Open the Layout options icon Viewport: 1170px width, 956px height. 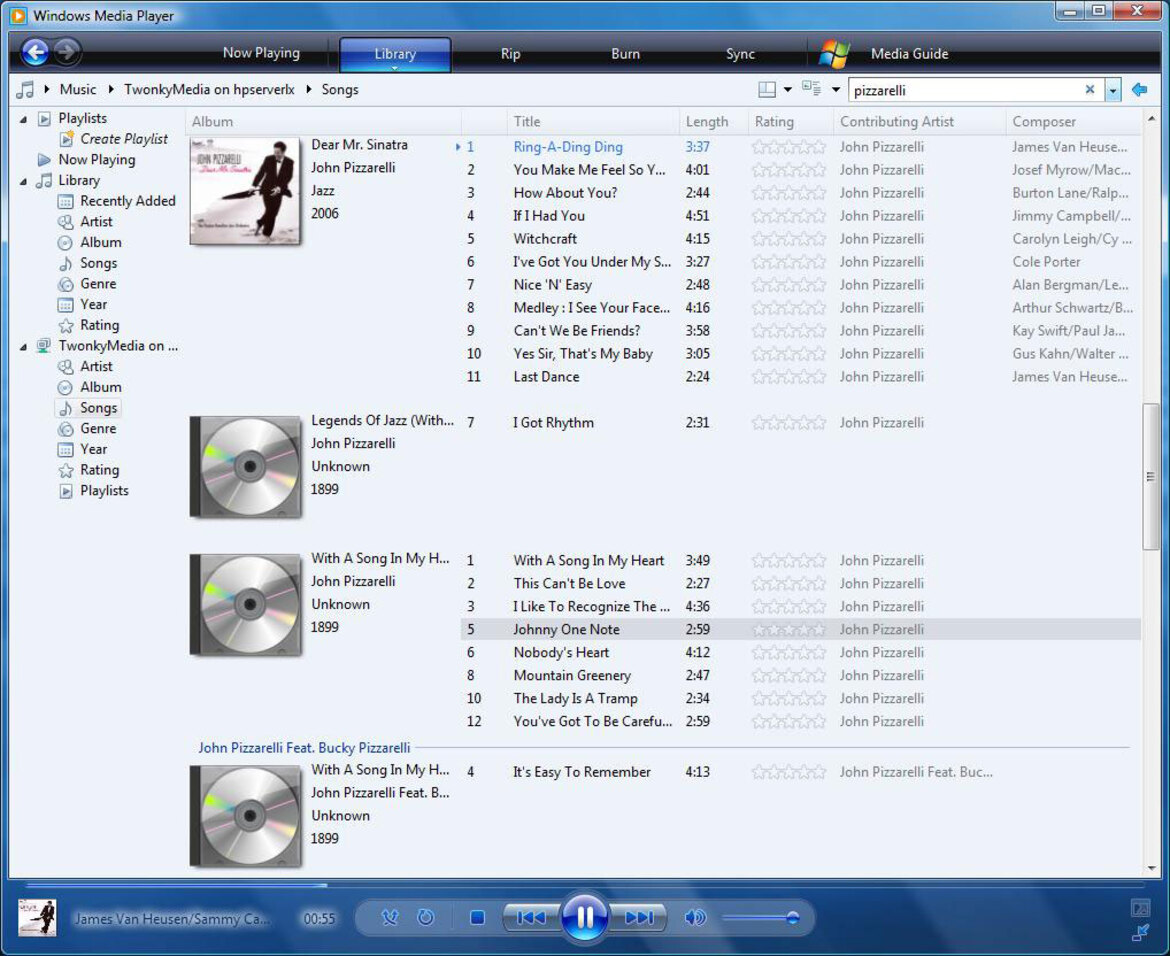click(766, 90)
